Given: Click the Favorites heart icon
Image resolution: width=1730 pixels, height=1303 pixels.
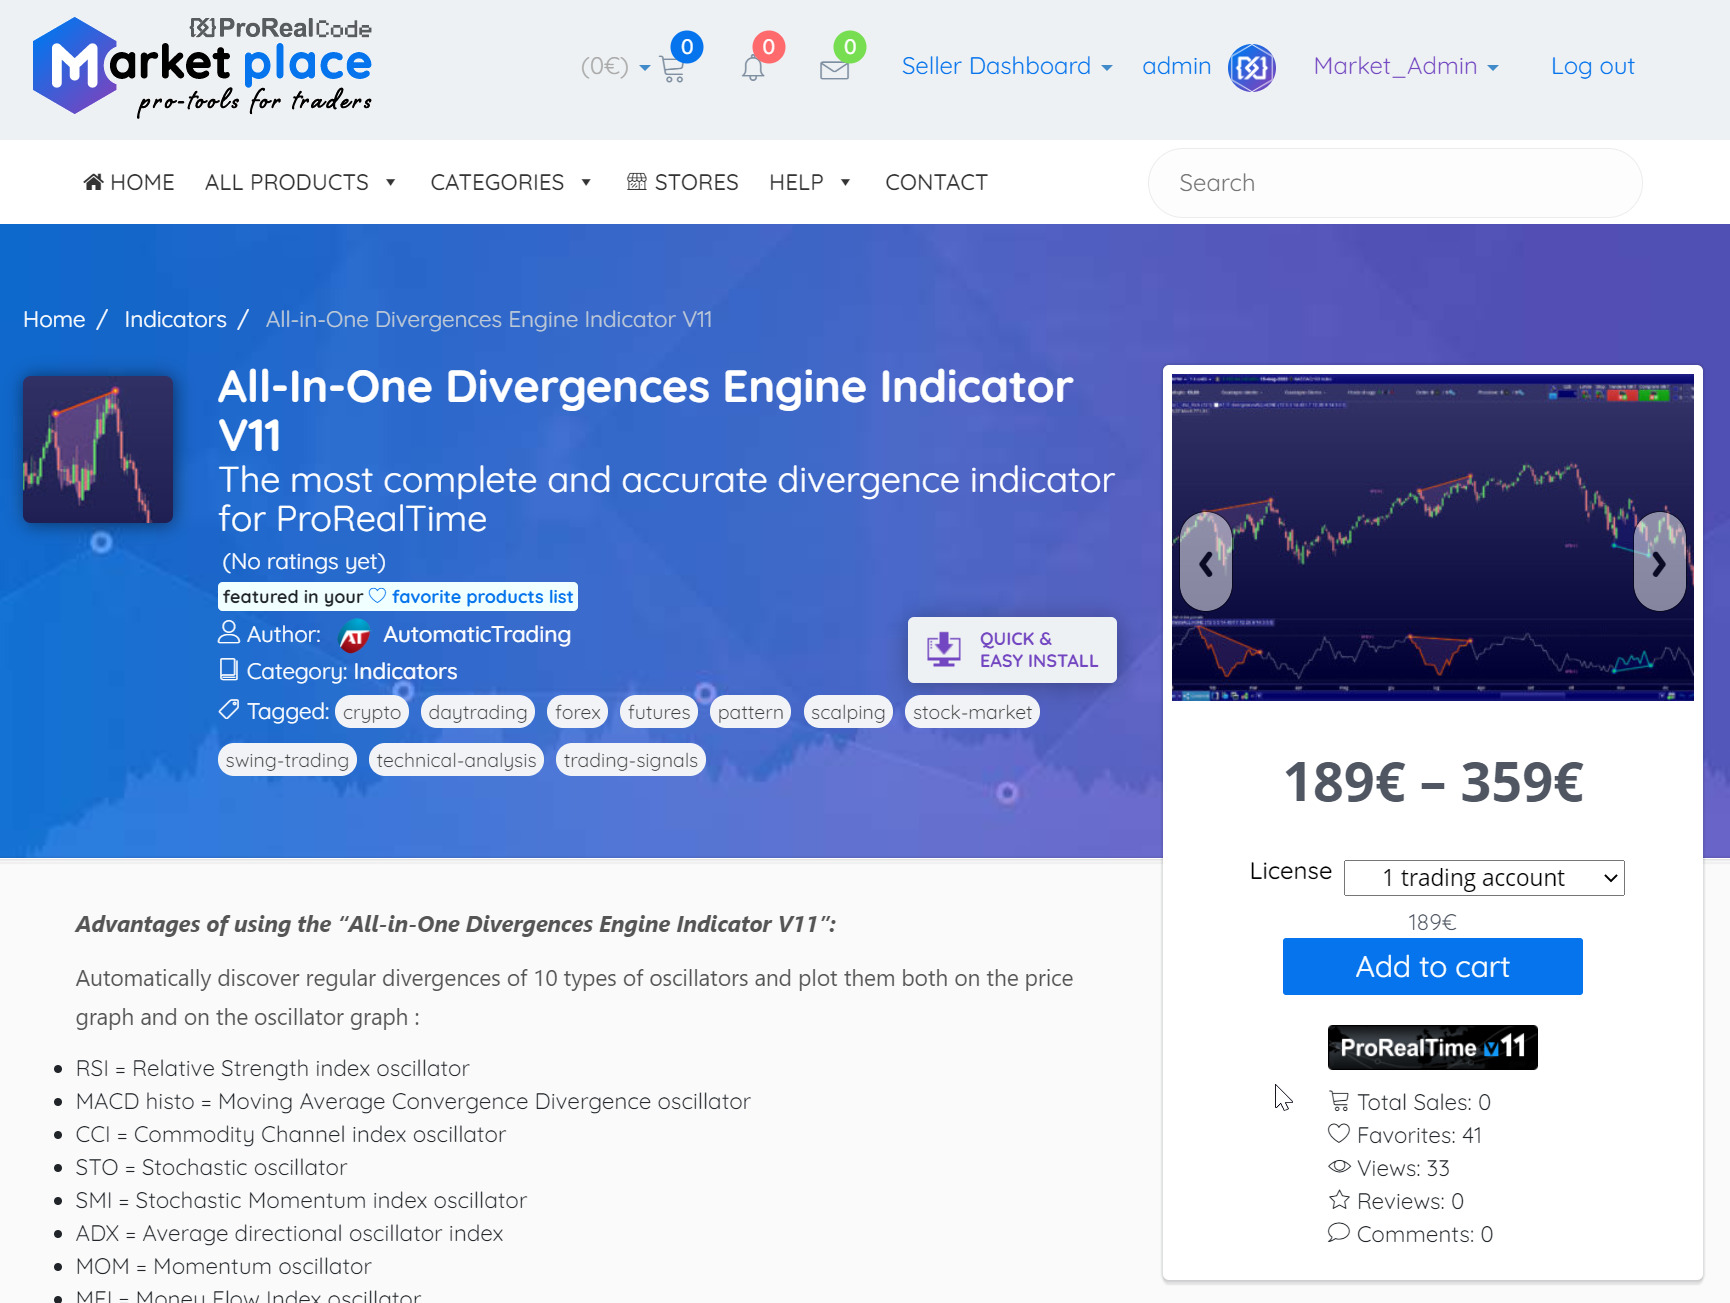Looking at the screenshot, I should pos(1339,1134).
